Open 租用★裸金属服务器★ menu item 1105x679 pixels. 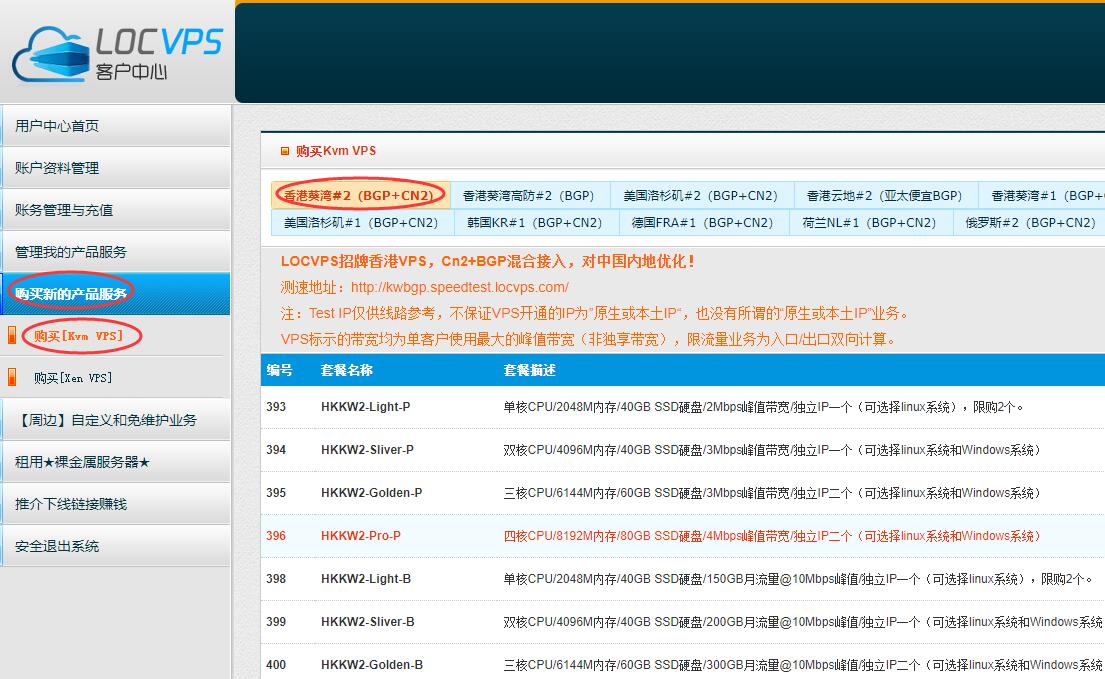[116, 462]
